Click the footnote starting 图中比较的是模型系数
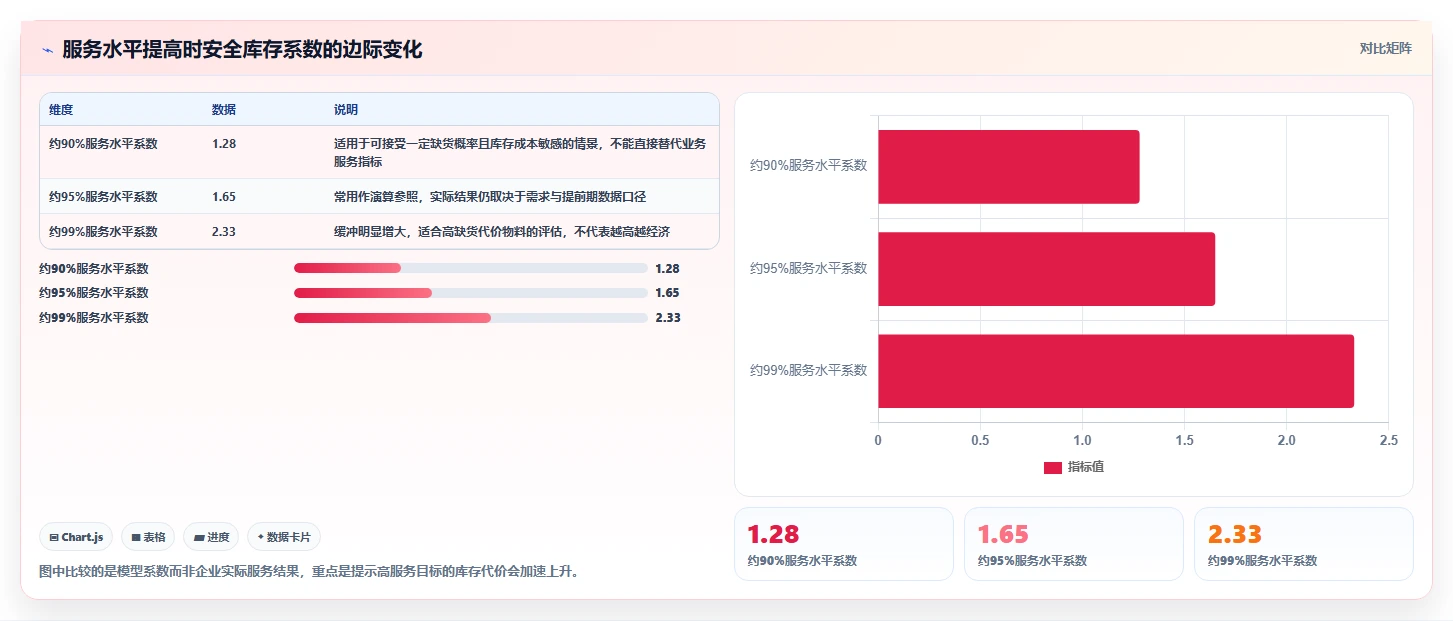Viewport: 1453px width, 621px height. pos(309,572)
